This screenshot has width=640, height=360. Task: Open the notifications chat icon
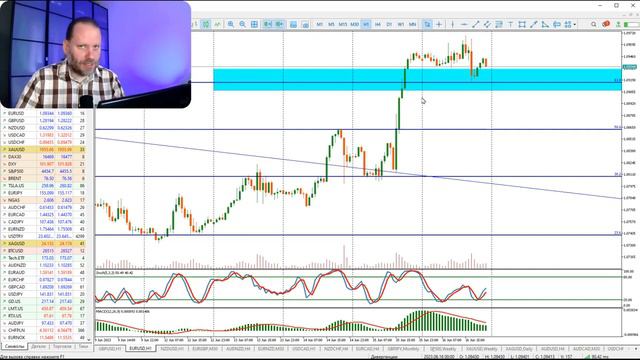pyautogui.click(x=606, y=24)
